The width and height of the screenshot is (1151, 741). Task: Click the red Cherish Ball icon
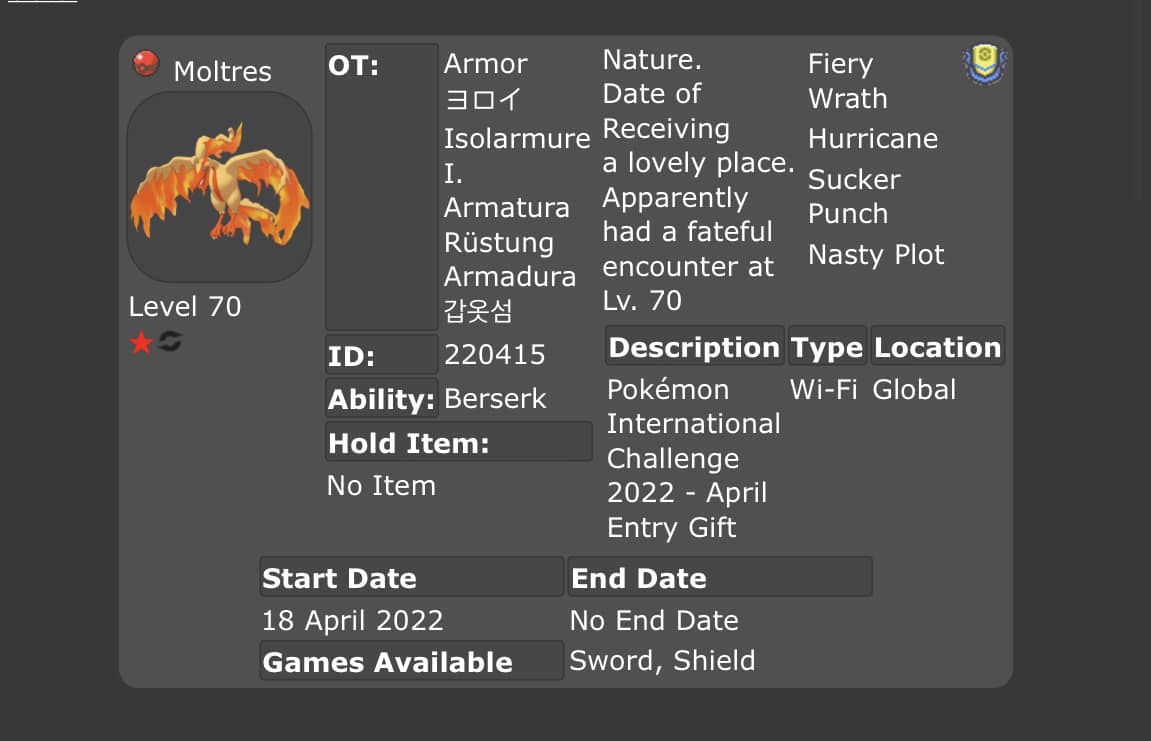click(145, 64)
